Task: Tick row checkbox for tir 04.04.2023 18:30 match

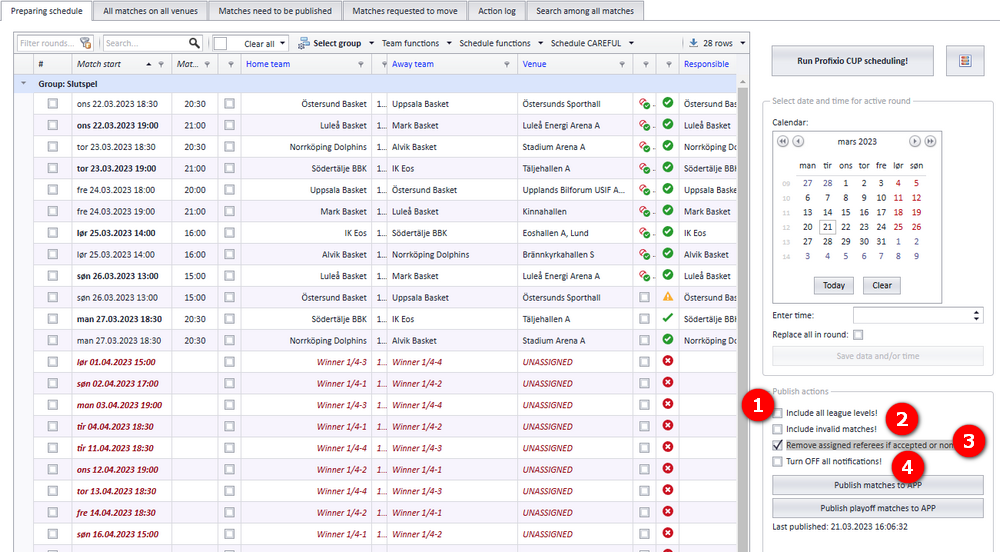Action: [52, 426]
